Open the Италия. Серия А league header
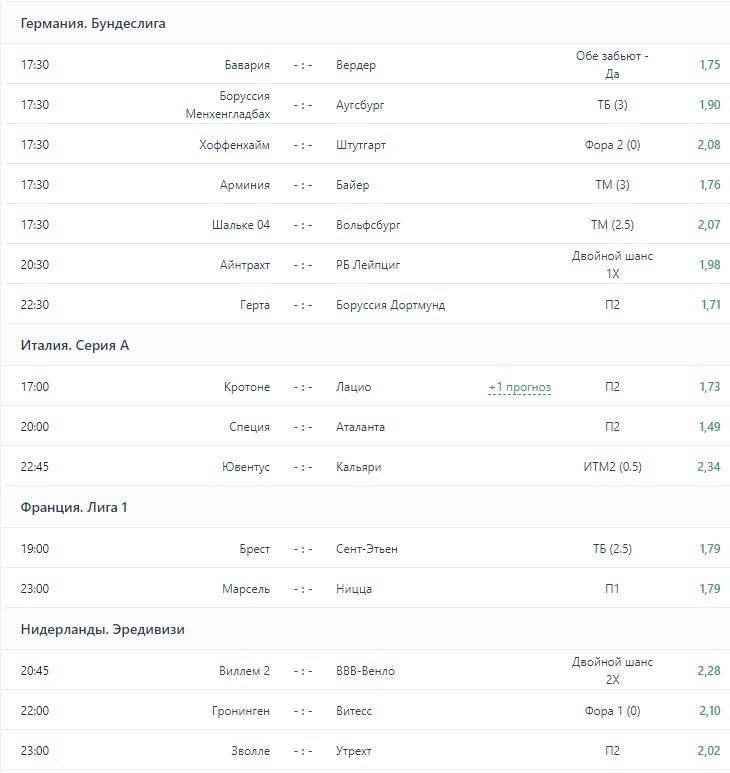The height and width of the screenshot is (773, 730). pyautogui.click(x=75, y=346)
